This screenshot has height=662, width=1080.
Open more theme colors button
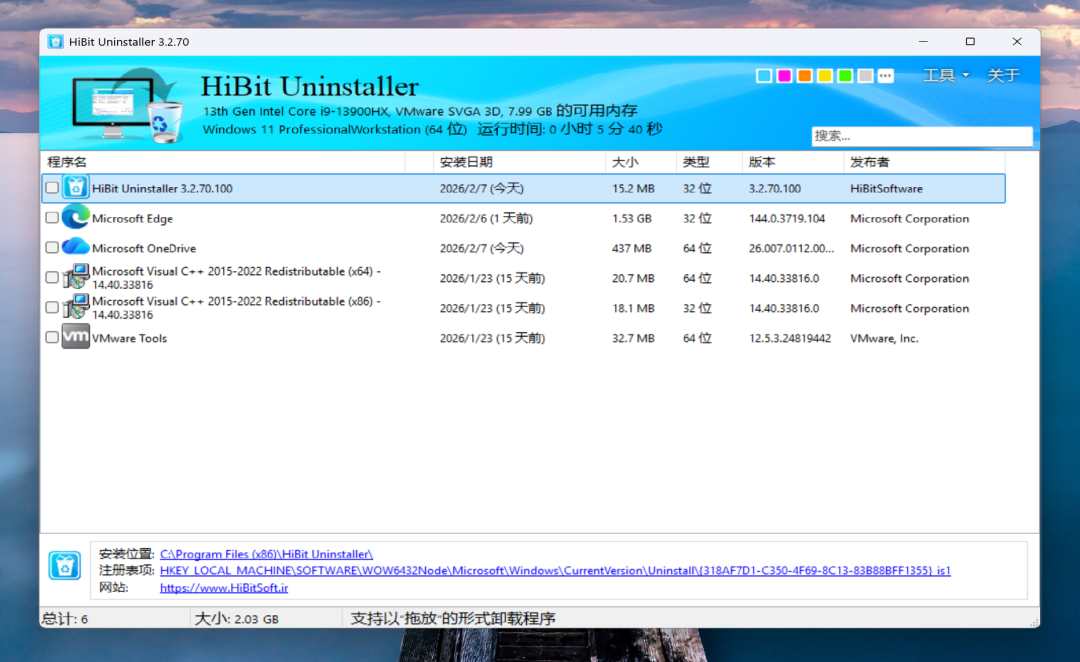[x=886, y=76]
